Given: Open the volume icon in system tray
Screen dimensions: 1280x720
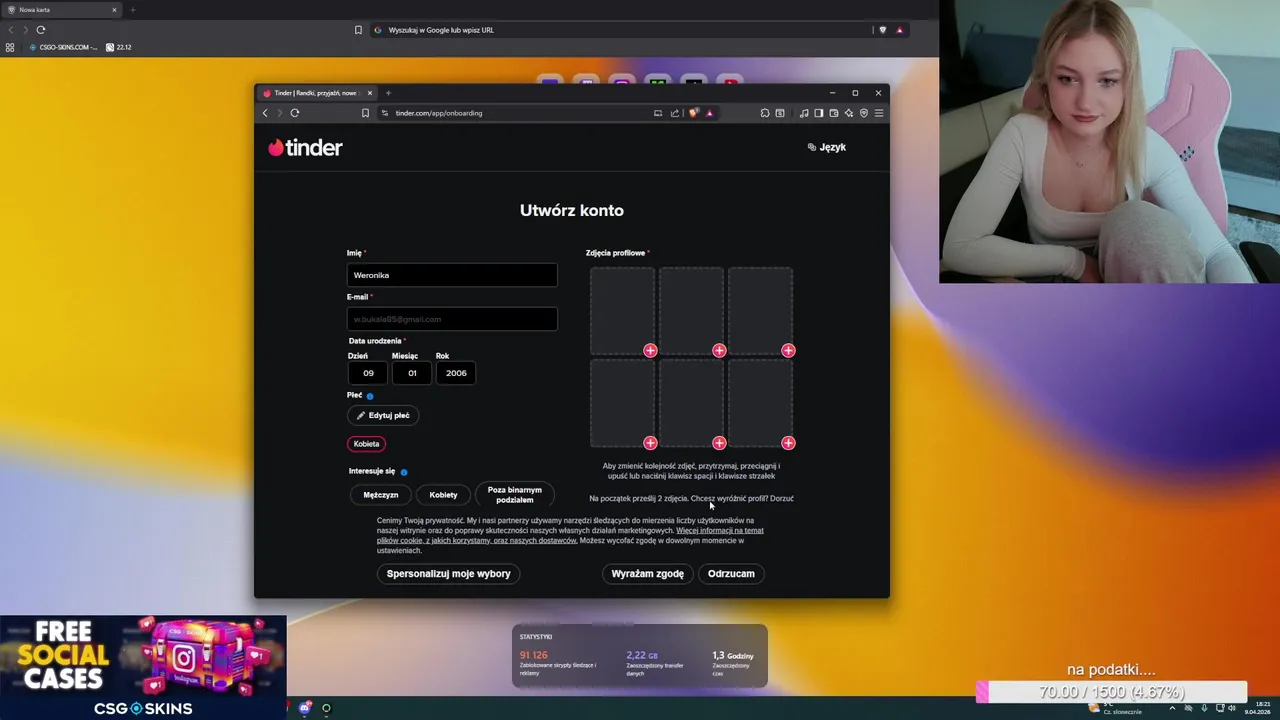Looking at the screenshot, I should [x=1232, y=708].
